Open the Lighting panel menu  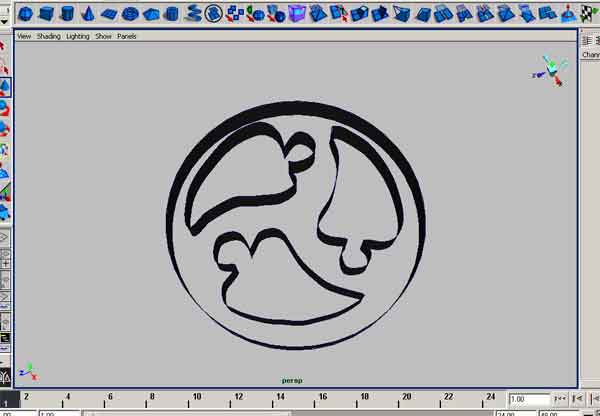click(x=78, y=36)
